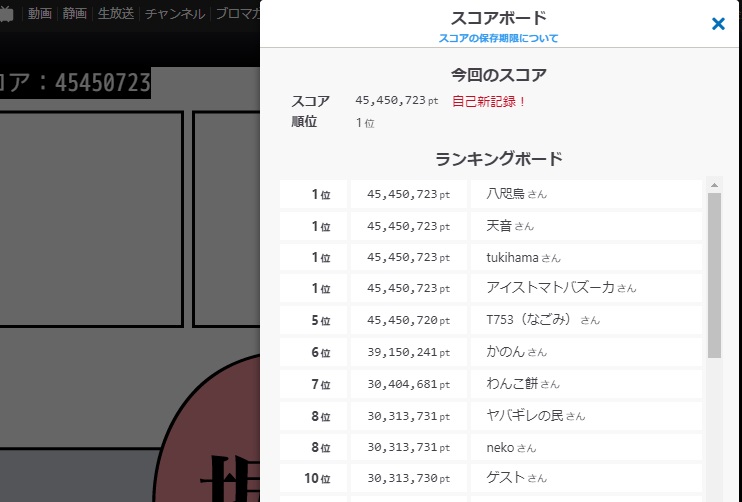Click the scrollbar up arrow
Viewport: 742px width, 502px height.
tap(714, 185)
